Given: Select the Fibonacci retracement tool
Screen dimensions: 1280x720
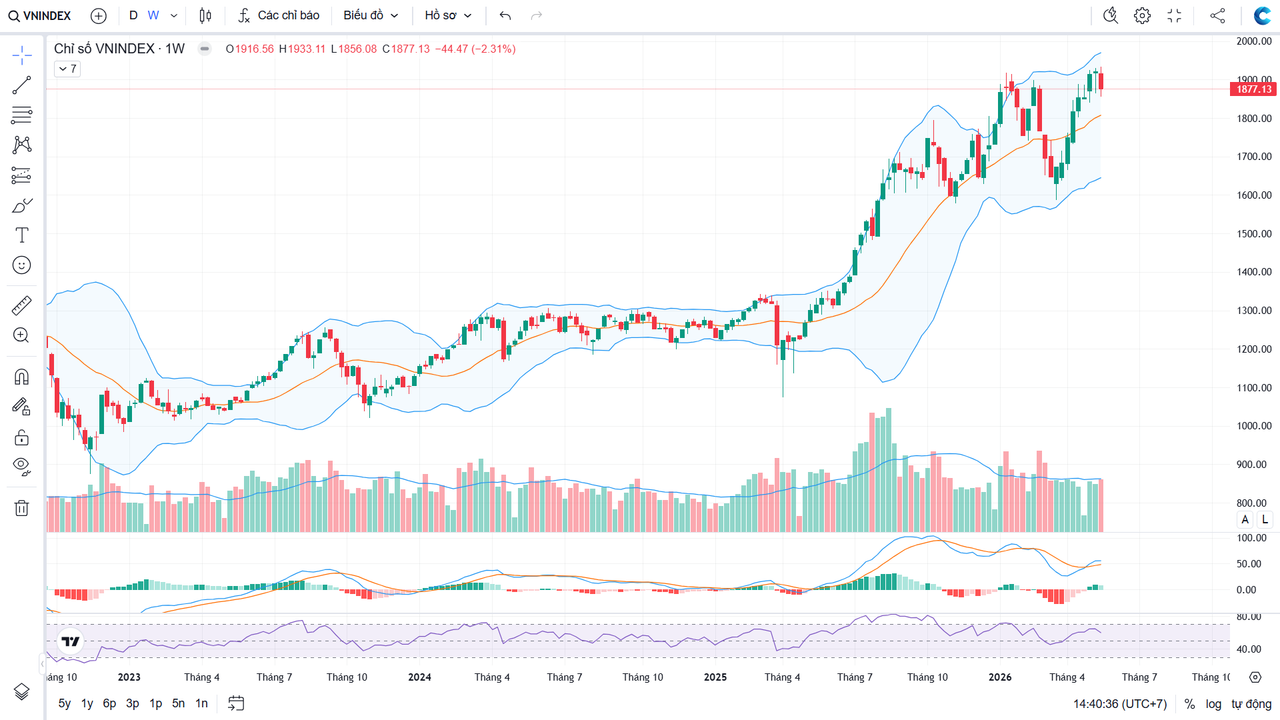Looking at the screenshot, I should (21, 115).
